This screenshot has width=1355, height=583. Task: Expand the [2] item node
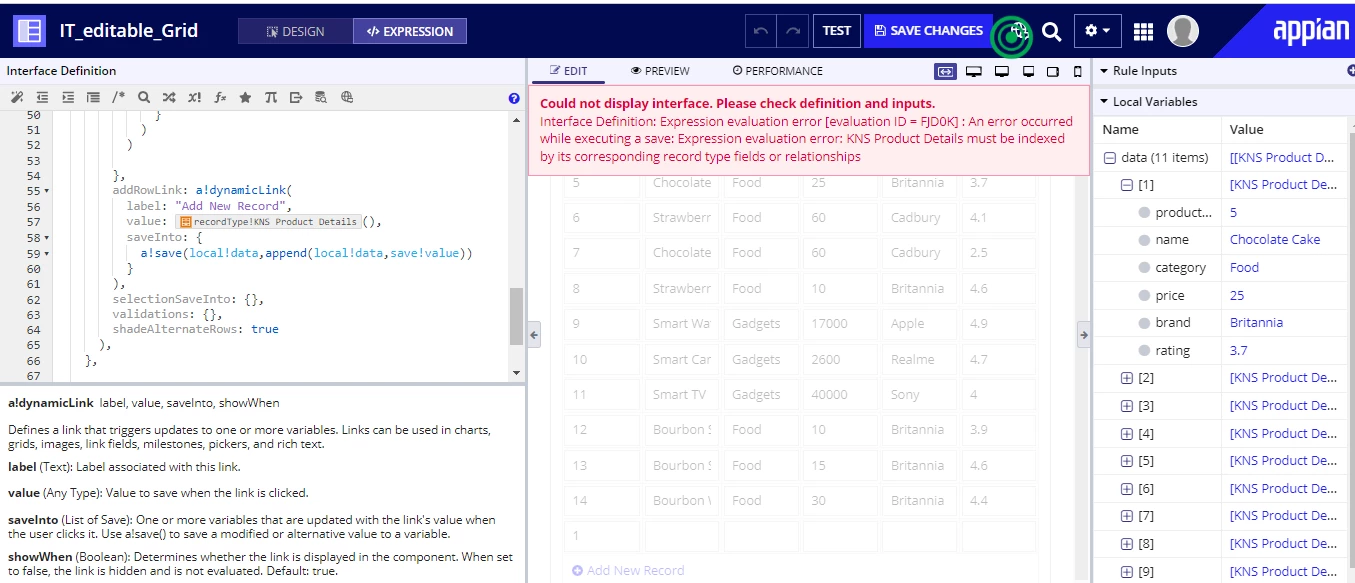pyautogui.click(x=1127, y=378)
